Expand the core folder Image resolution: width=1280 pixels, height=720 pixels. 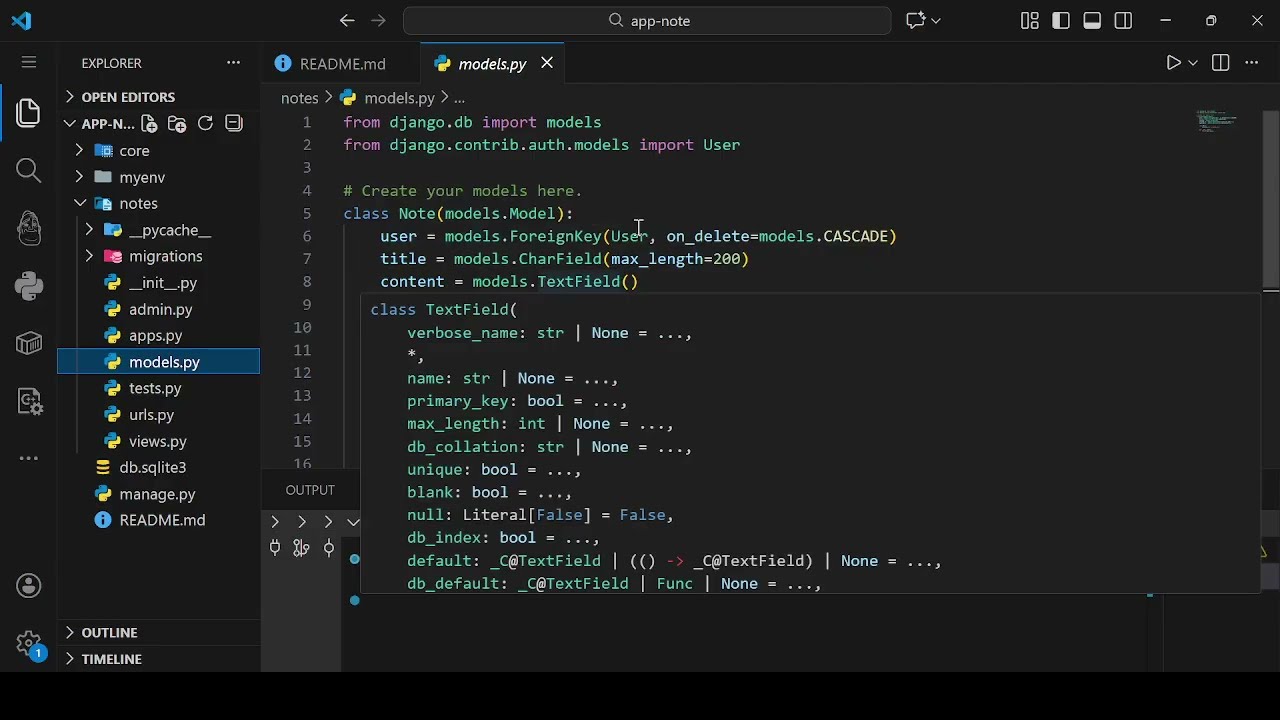click(x=79, y=151)
